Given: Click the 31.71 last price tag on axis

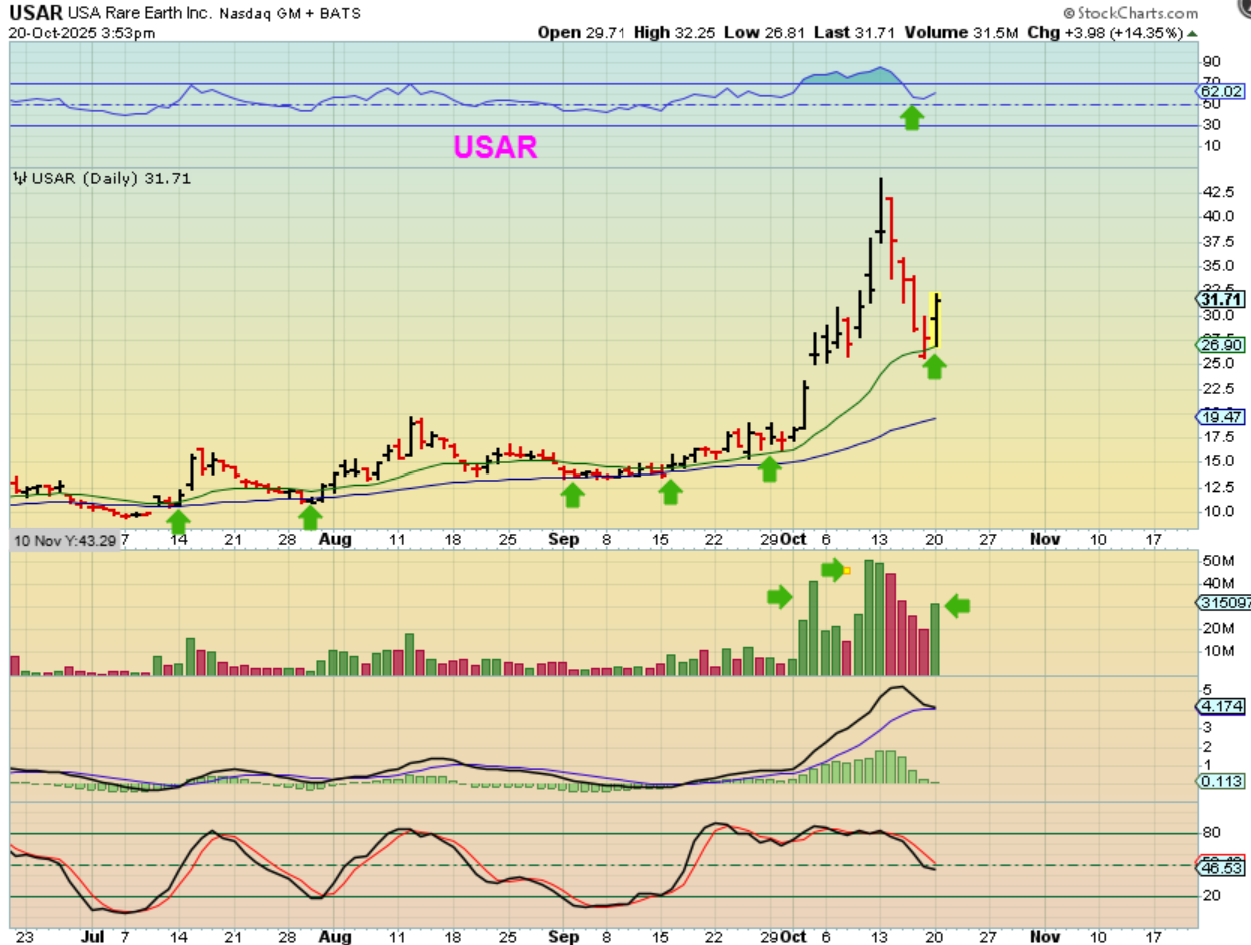Looking at the screenshot, I should tap(1221, 299).
